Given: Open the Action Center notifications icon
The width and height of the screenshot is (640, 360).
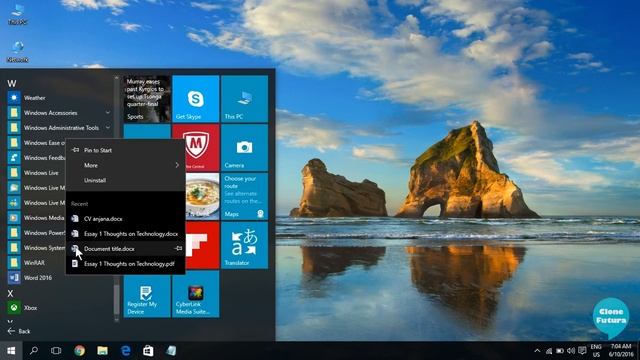Looking at the screenshot, I should pos(582,351).
